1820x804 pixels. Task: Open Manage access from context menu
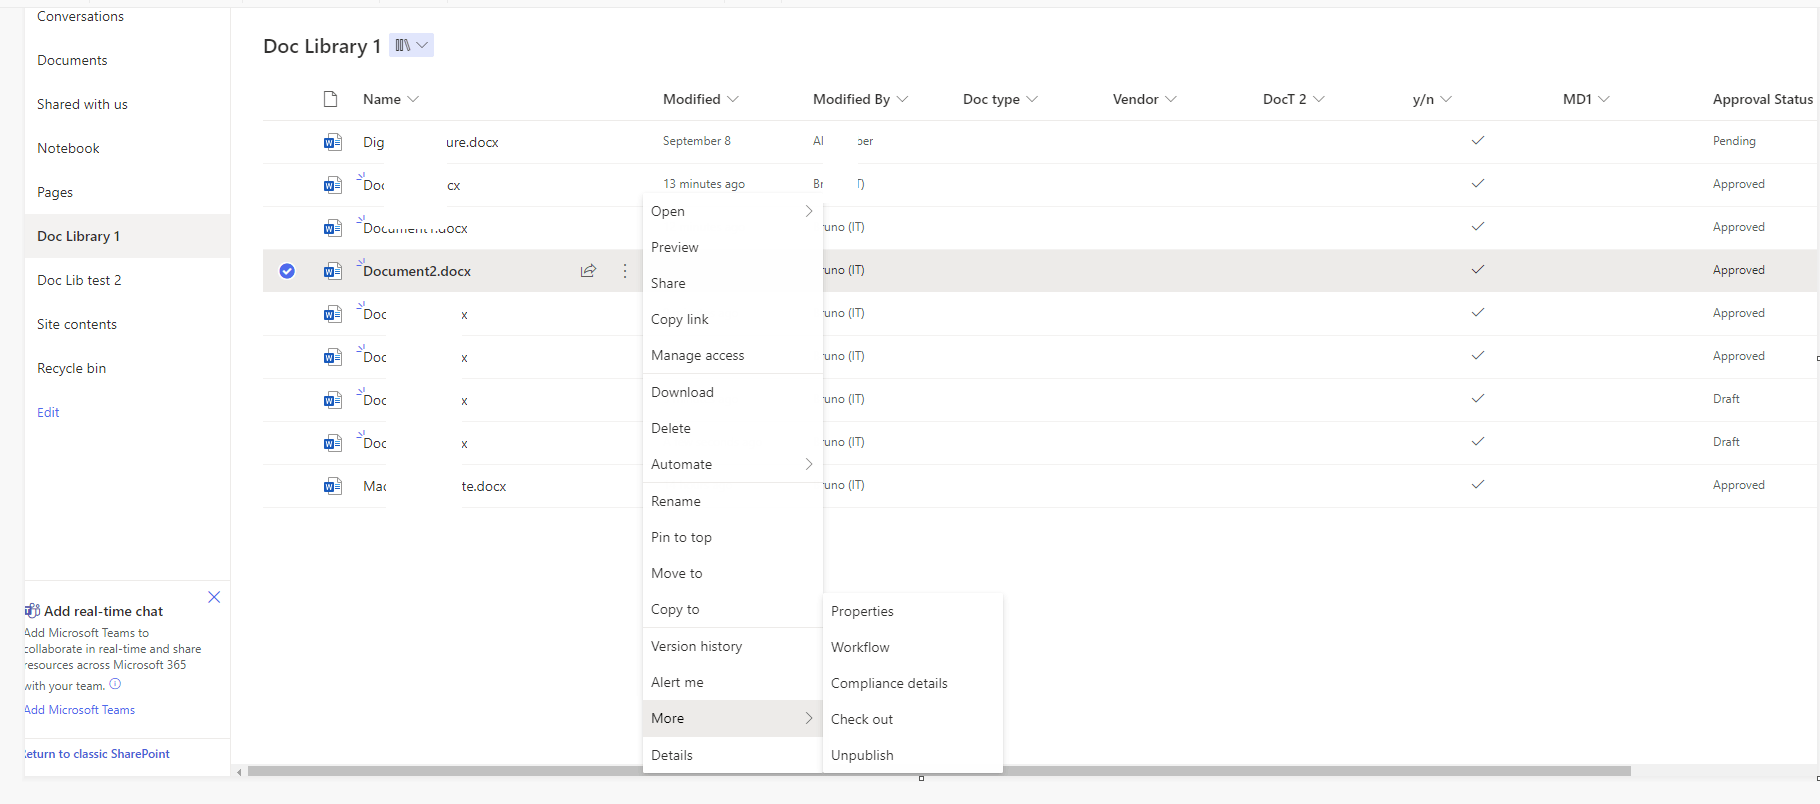[x=732, y=355]
